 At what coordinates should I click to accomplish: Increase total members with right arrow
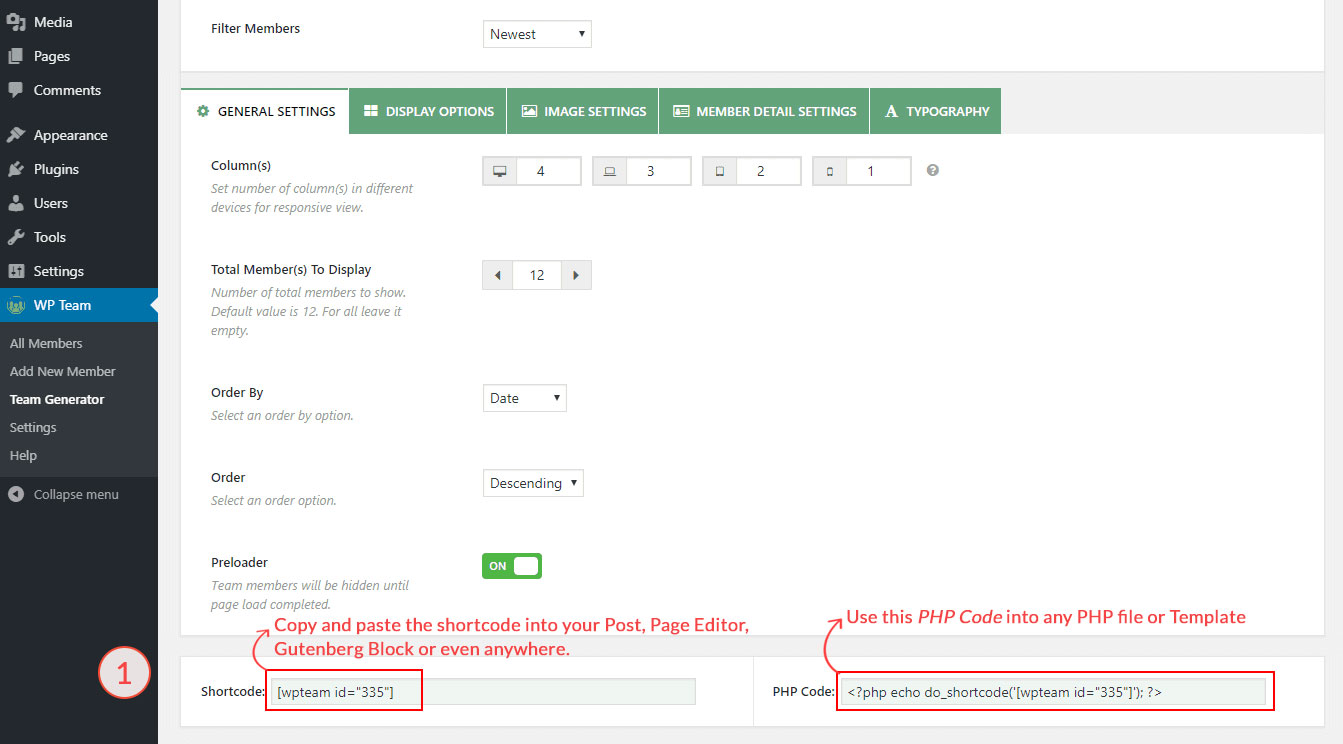coord(576,275)
